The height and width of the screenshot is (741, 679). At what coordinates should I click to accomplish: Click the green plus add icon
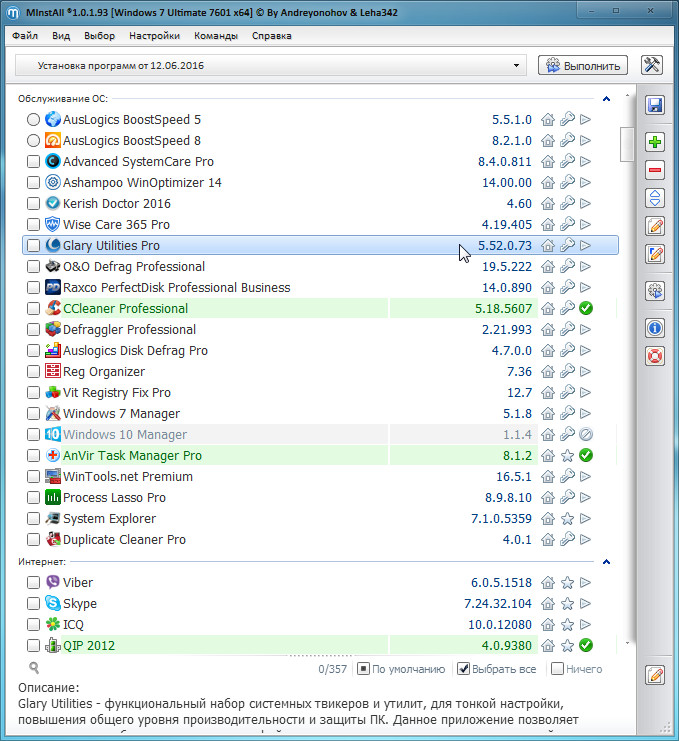coord(655,142)
